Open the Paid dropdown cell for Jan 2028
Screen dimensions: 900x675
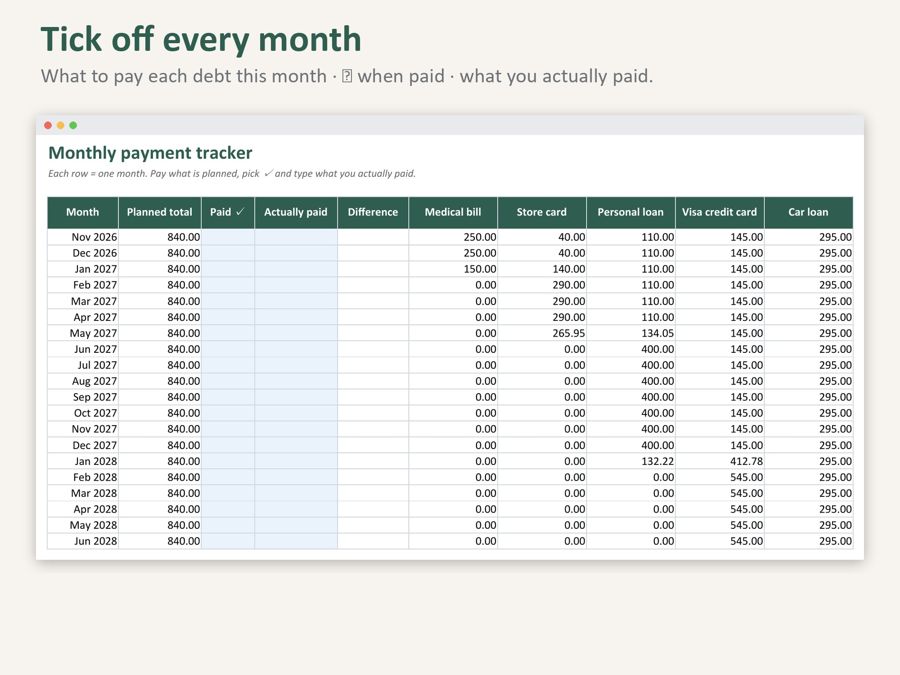coord(228,461)
